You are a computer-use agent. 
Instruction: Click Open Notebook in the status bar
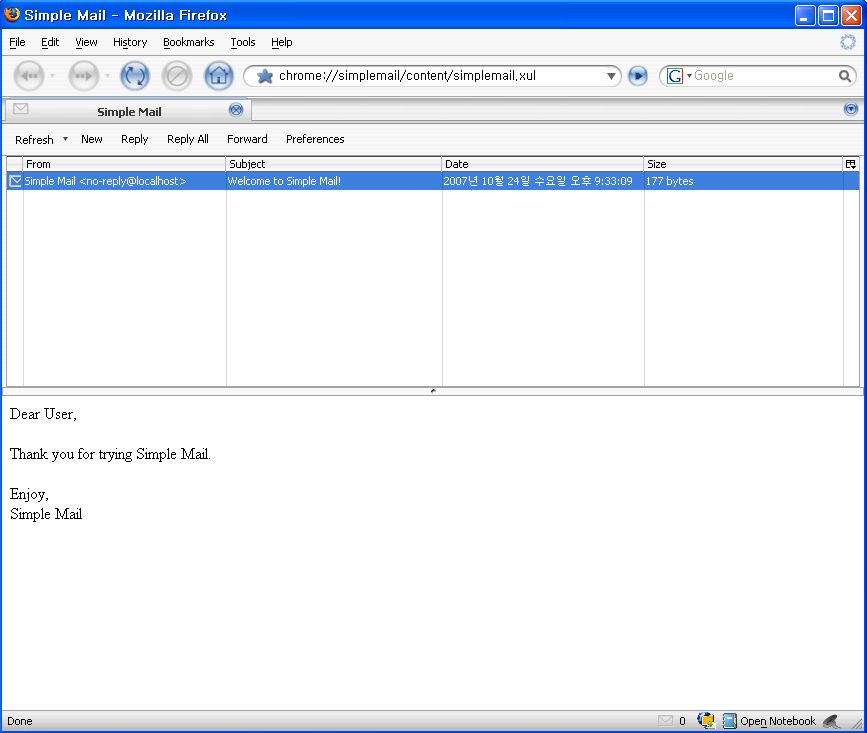777,721
